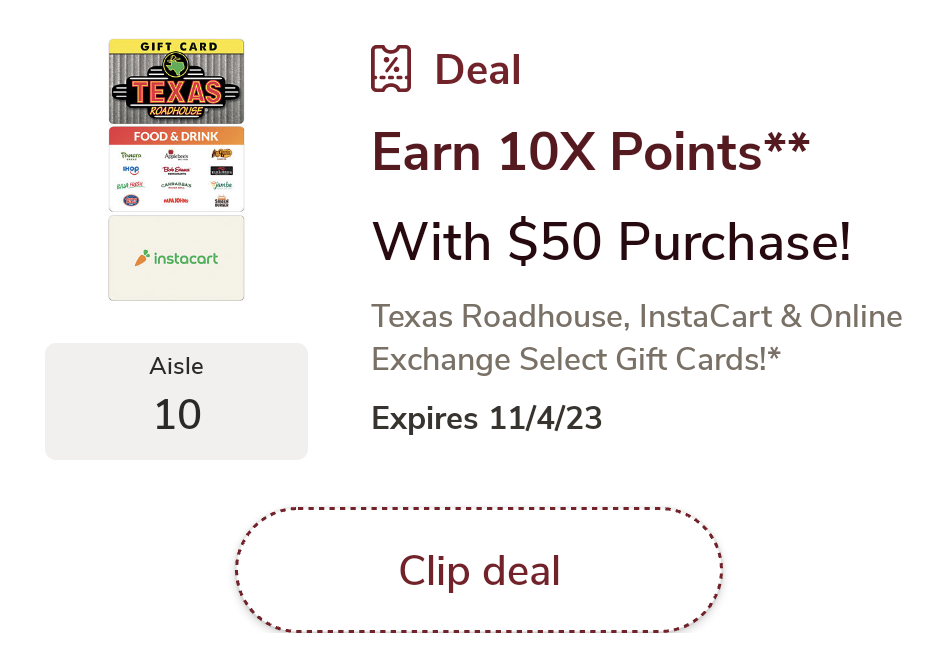Click the IHOP logo
Viewport: 952px width, 650px height.
pos(131,170)
